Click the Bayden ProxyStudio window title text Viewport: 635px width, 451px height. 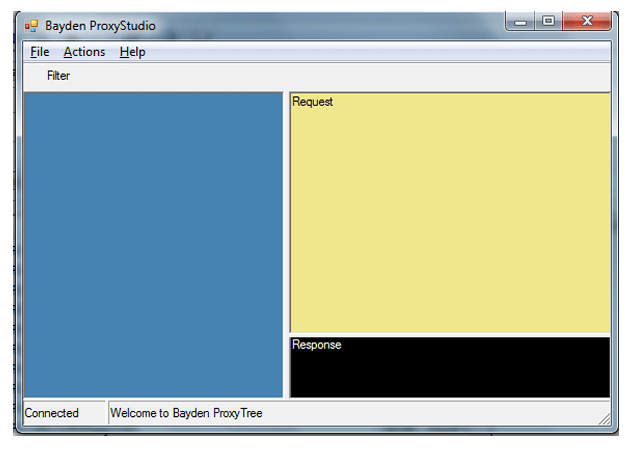[x=100, y=26]
